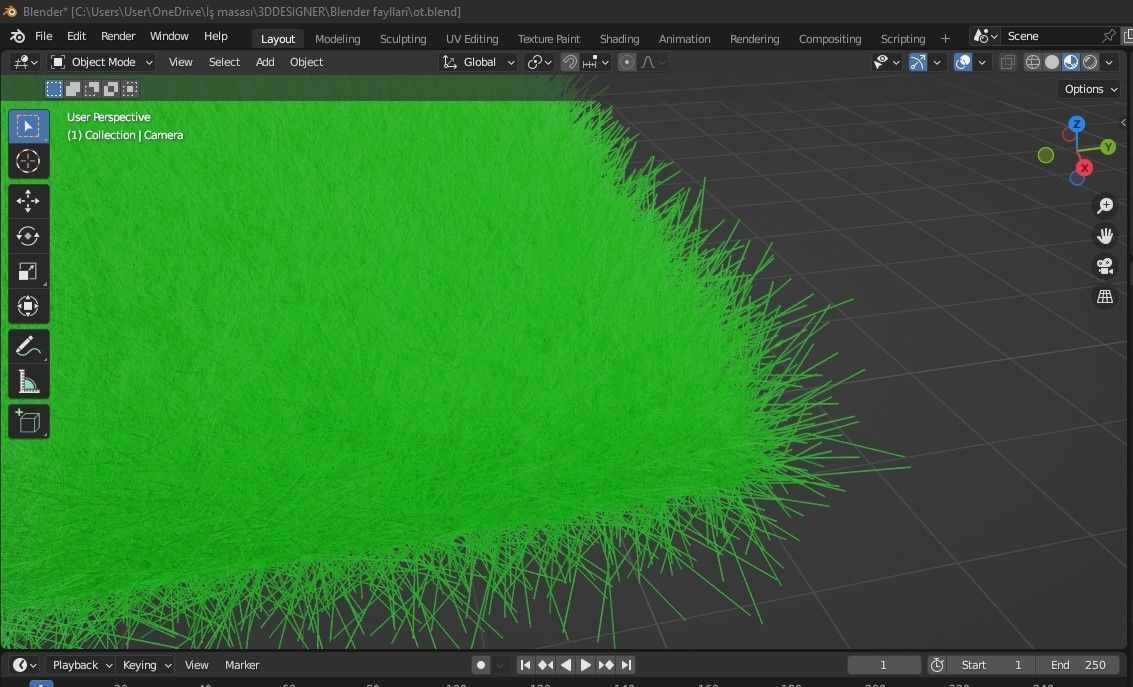Open the Object Mode dropdown

101,62
